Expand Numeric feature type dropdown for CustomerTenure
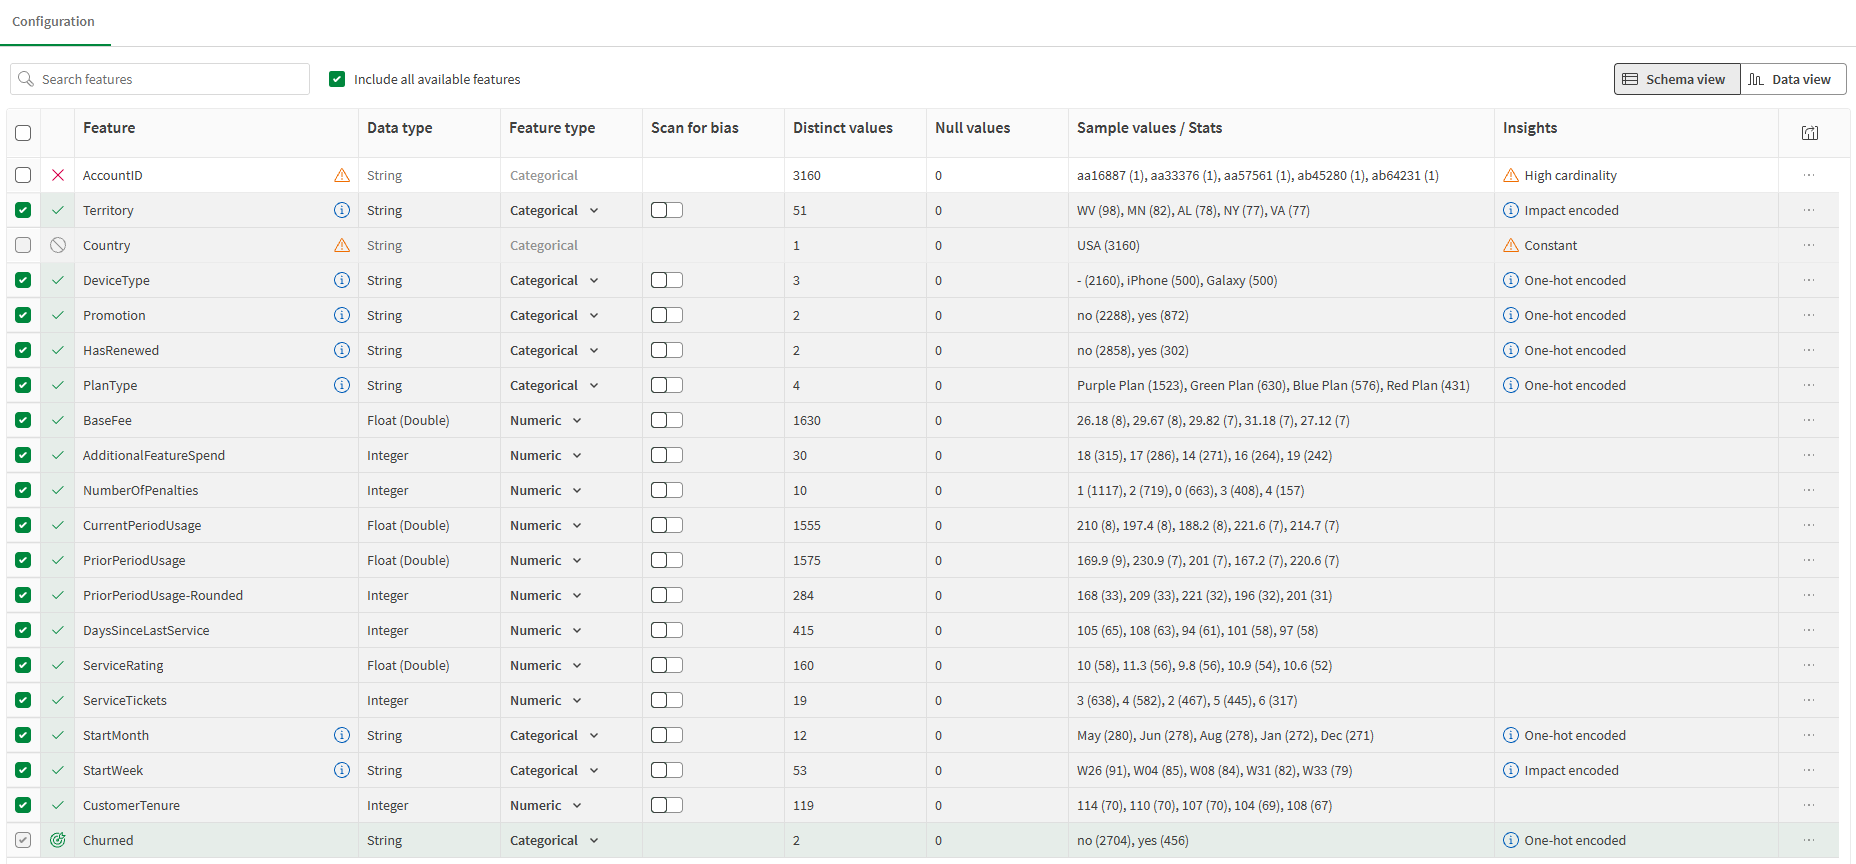The width and height of the screenshot is (1856, 864). [546, 805]
